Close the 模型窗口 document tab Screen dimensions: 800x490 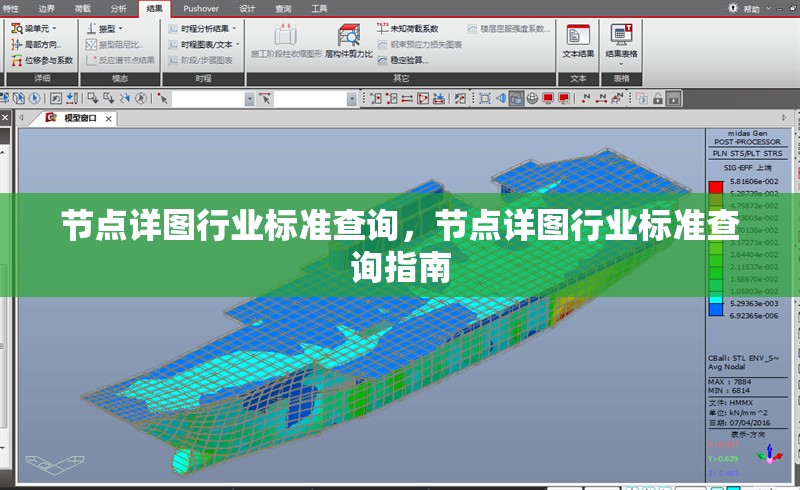coord(108,118)
